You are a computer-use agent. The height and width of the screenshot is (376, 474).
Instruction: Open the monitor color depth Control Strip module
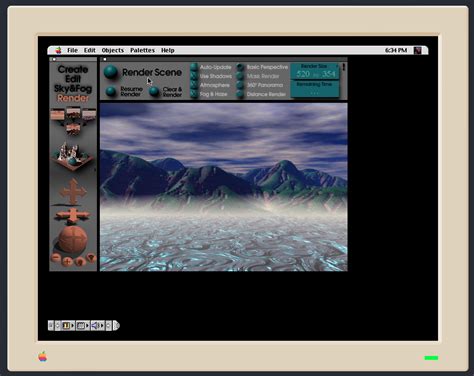[x=66, y=325]
